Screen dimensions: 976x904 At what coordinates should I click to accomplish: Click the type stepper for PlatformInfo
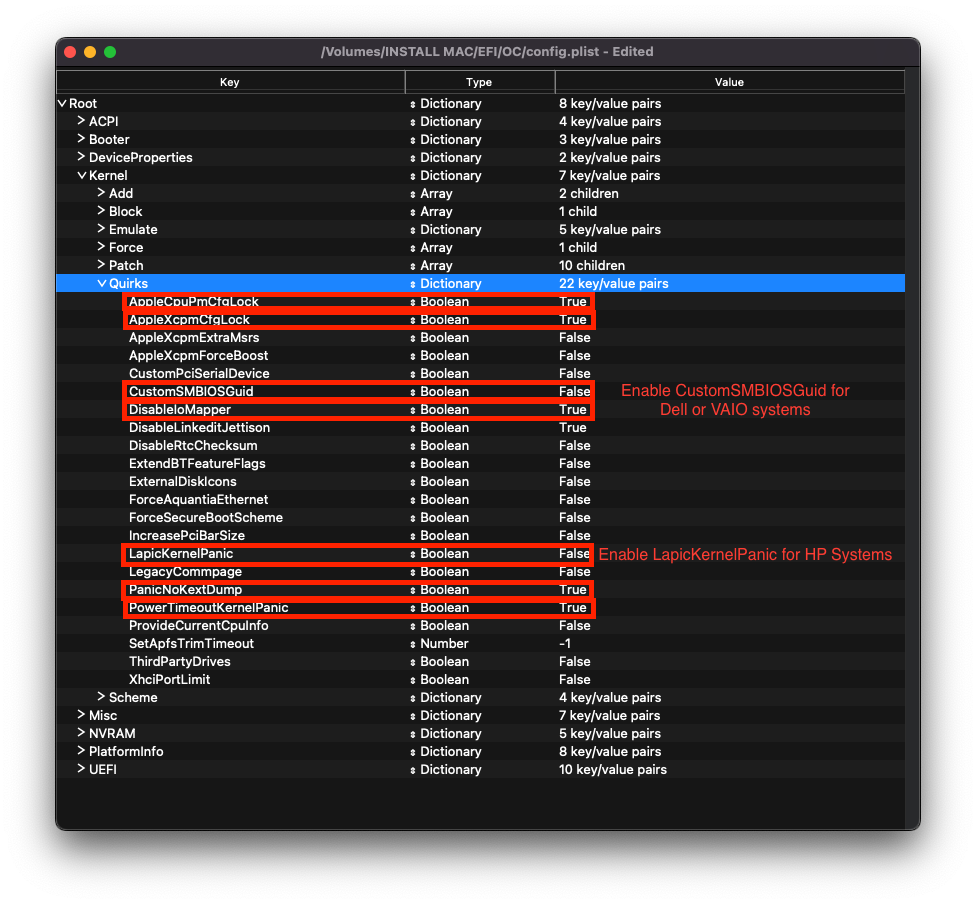(413, 752)
